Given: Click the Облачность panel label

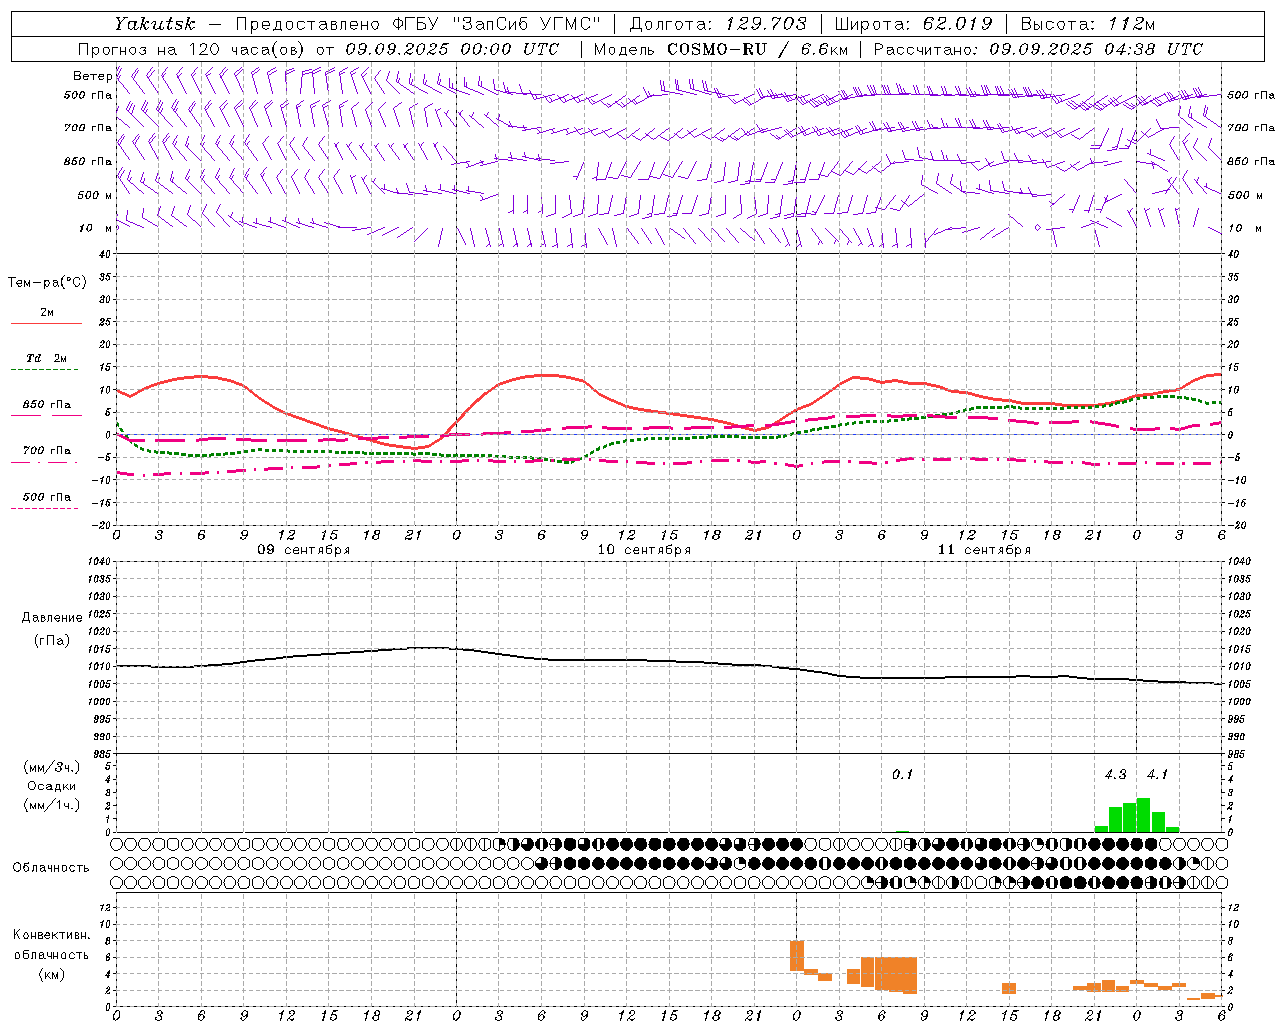Looking at the screenshot, I should pos(51,868).
